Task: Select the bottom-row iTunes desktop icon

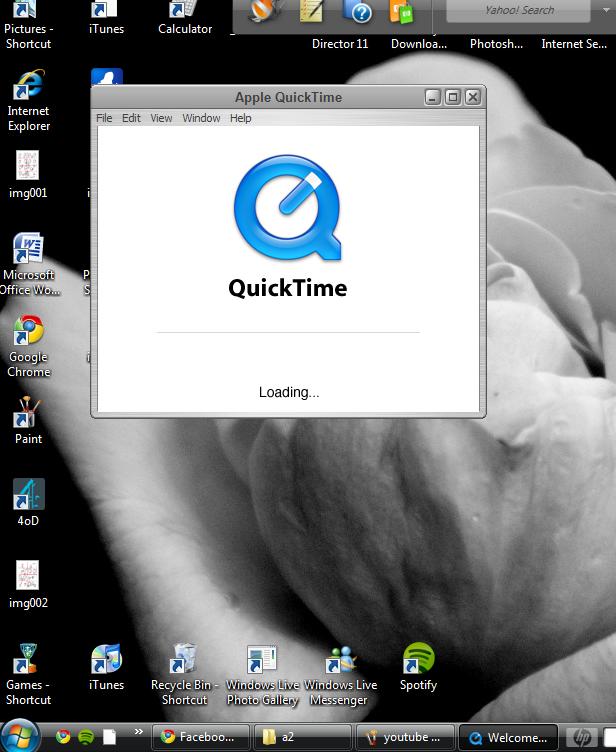Action: (107, 667)
